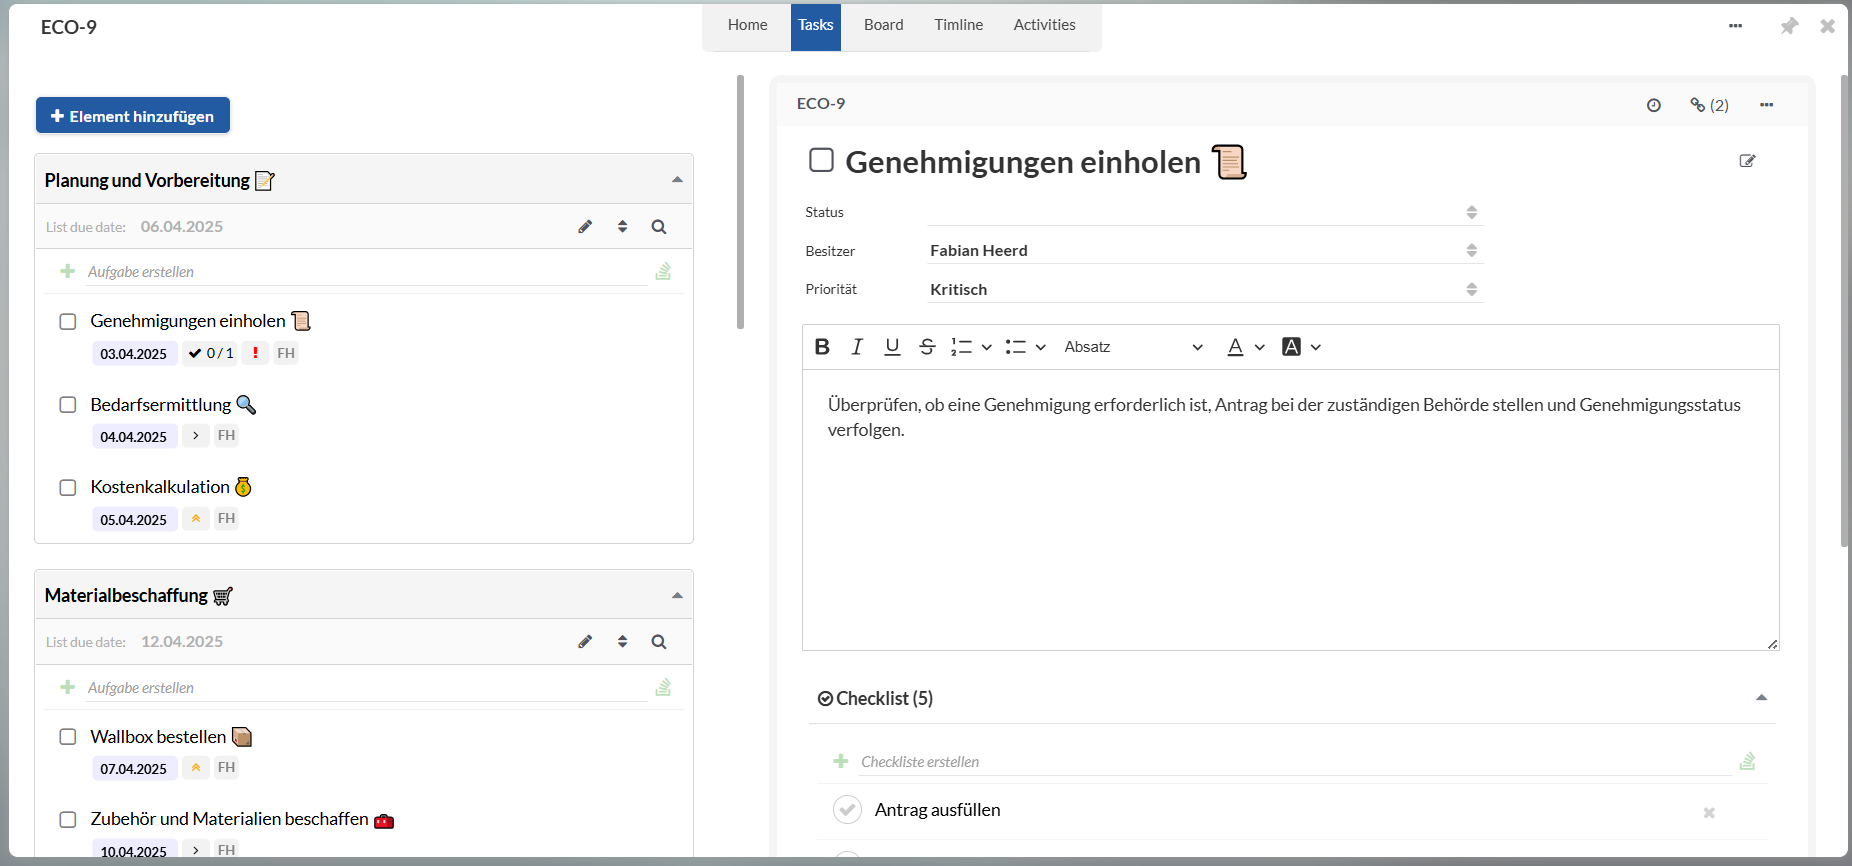The width and height of the screenshot is (1852, 866).
Task: Open the Priorität dropdown showing Kritisch
Action: point(1204,290)
